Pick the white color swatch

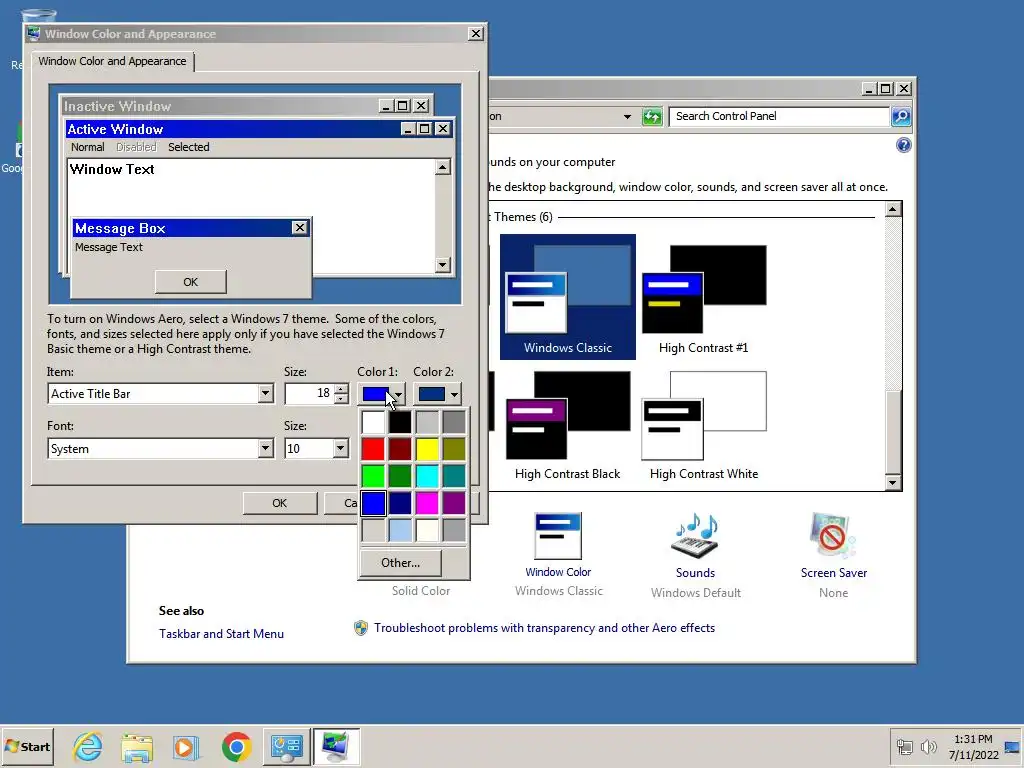point(373,422)
